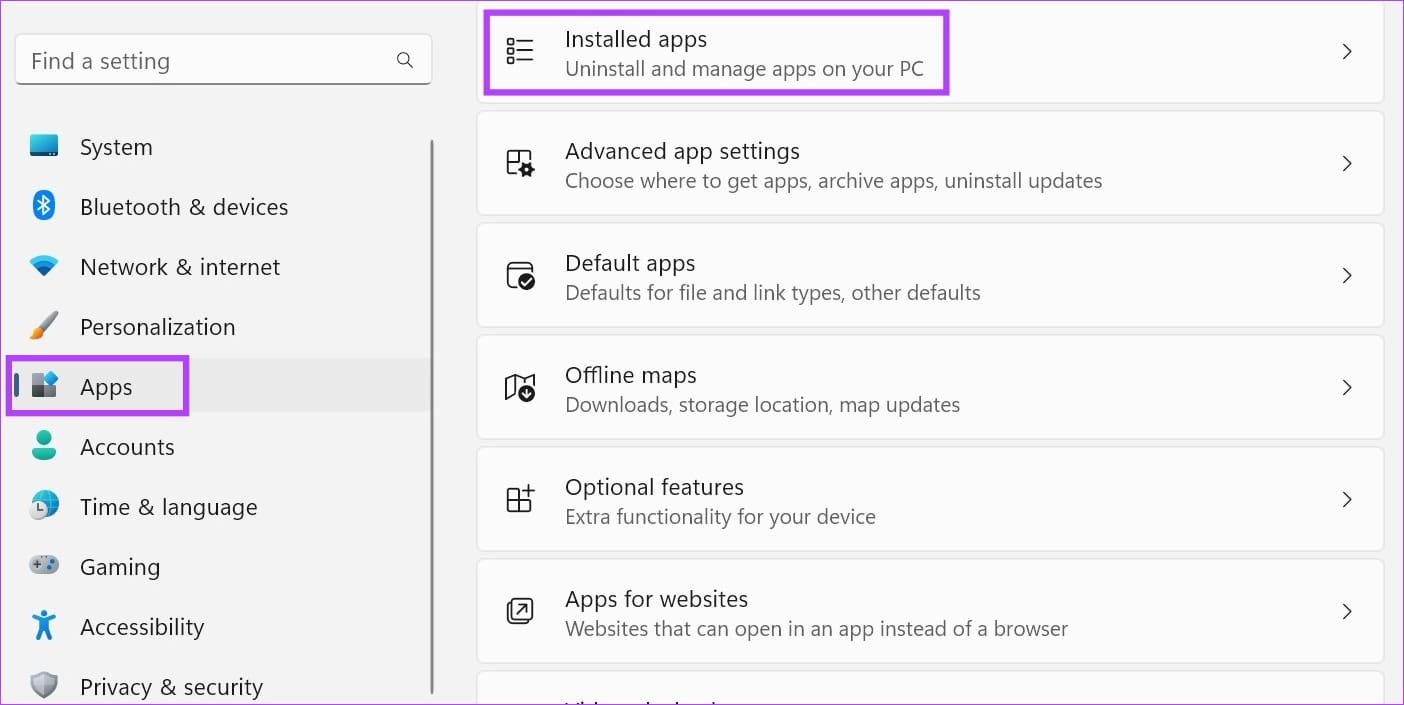Click the Wi-Fi network icon in sidebar

[x=44, y=266]
